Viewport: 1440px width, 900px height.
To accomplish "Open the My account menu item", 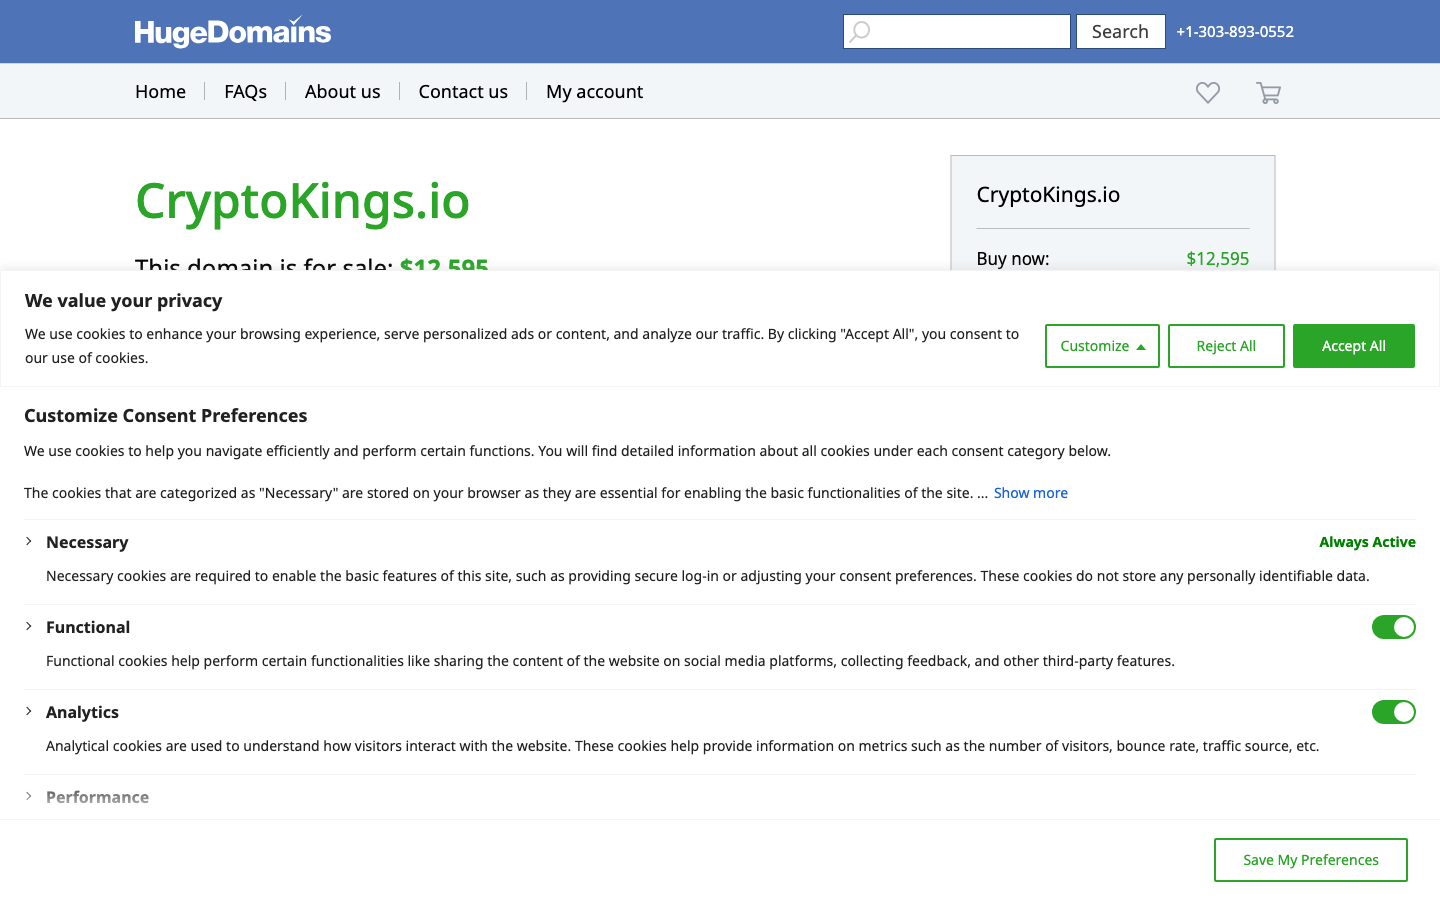I will (594, 91).
